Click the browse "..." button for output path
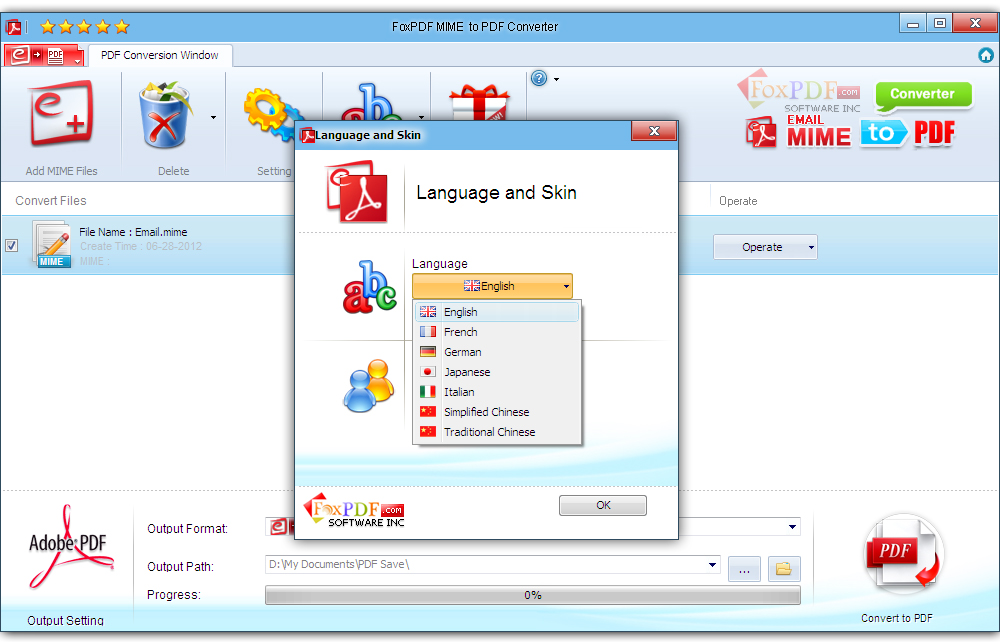This screenshot has width=1000, height=642. 744,569
